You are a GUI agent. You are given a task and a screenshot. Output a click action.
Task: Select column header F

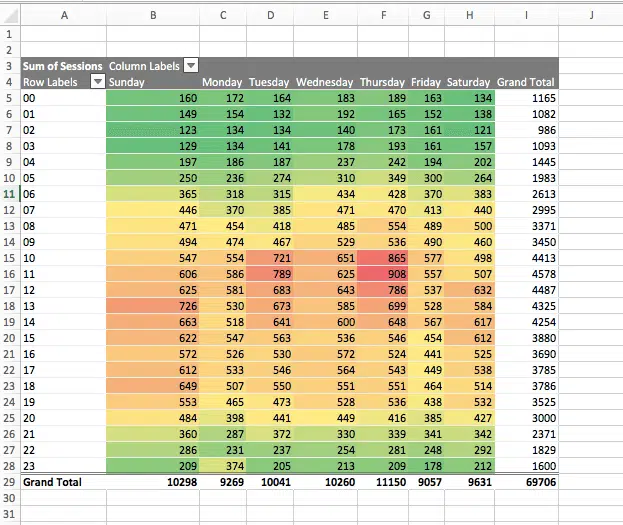pos(383,15)
